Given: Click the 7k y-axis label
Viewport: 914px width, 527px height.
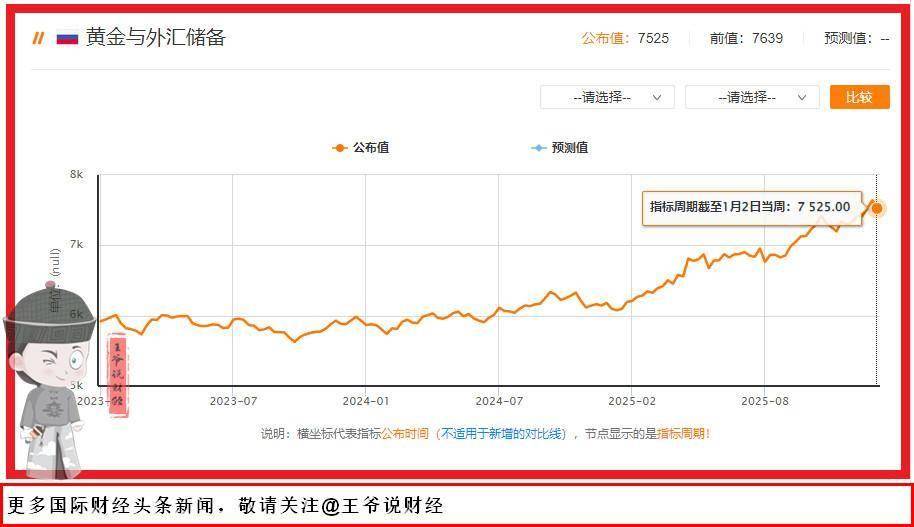Looking at the screenshot, I should pyautogui.click(x=76, y=244).
